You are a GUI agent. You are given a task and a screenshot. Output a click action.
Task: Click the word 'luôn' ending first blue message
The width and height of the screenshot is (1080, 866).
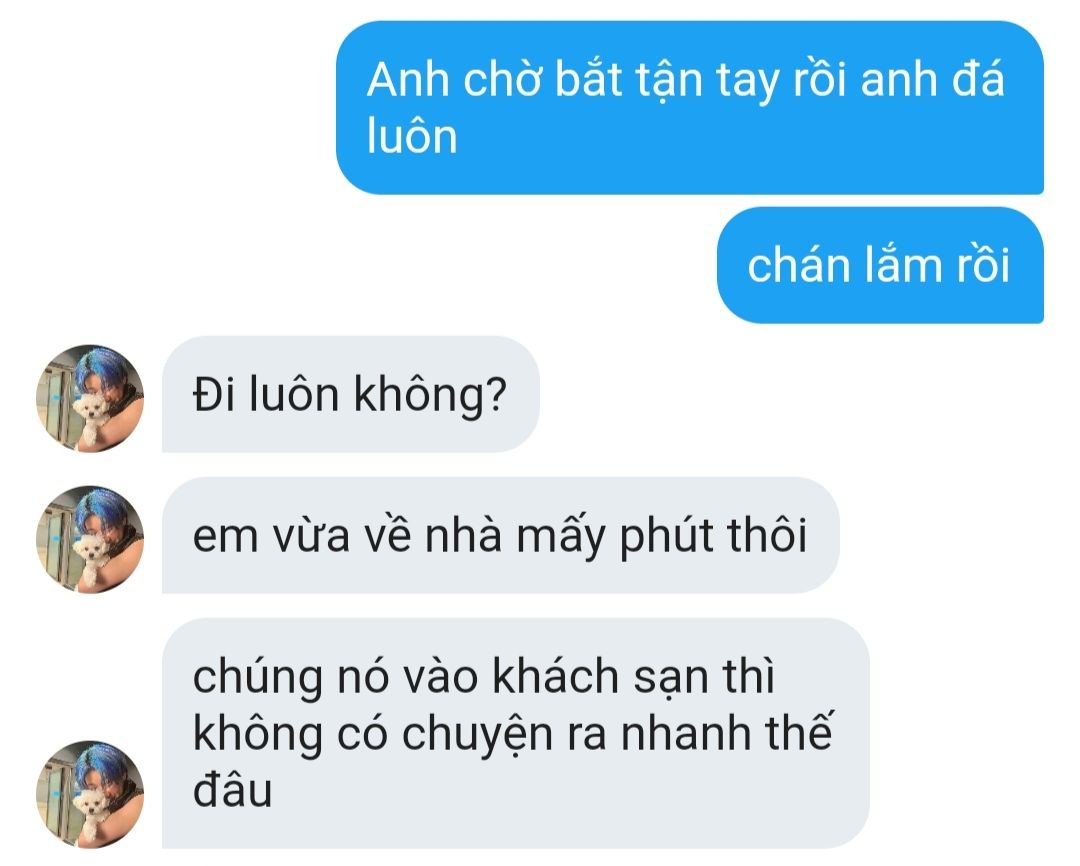pos(412,136)
